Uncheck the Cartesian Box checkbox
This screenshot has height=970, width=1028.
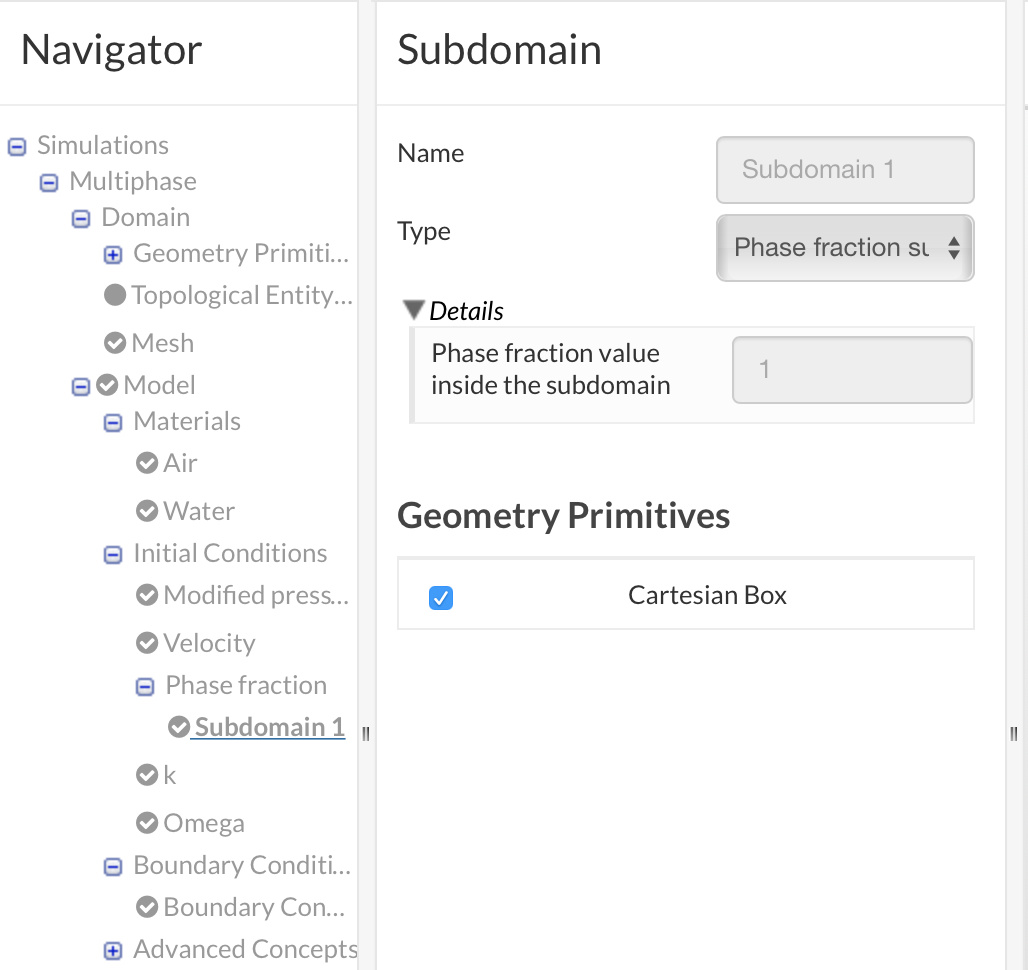440,597
